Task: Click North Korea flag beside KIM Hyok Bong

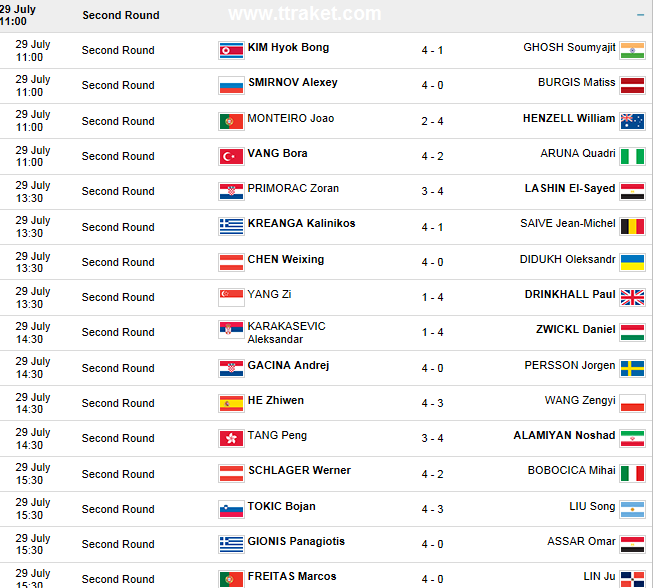Action: point(231,51)
